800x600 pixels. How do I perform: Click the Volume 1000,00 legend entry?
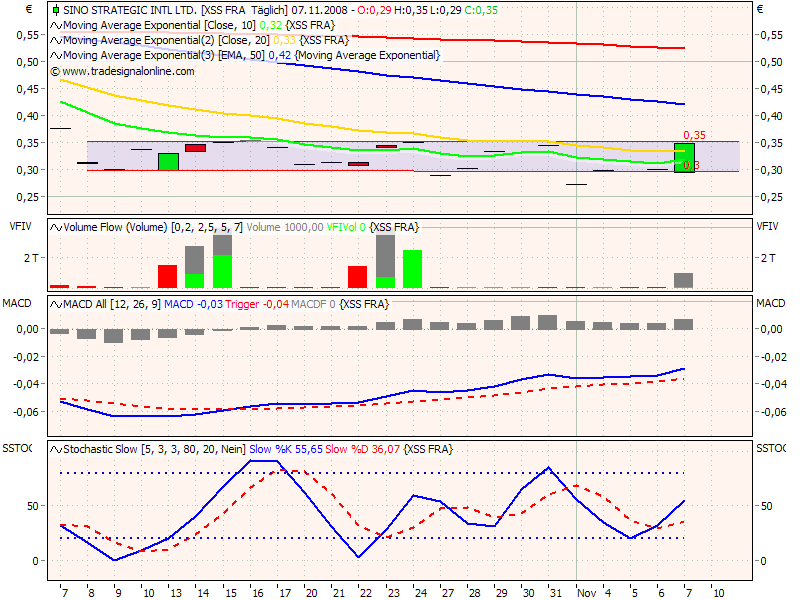[x=285, y=228]
